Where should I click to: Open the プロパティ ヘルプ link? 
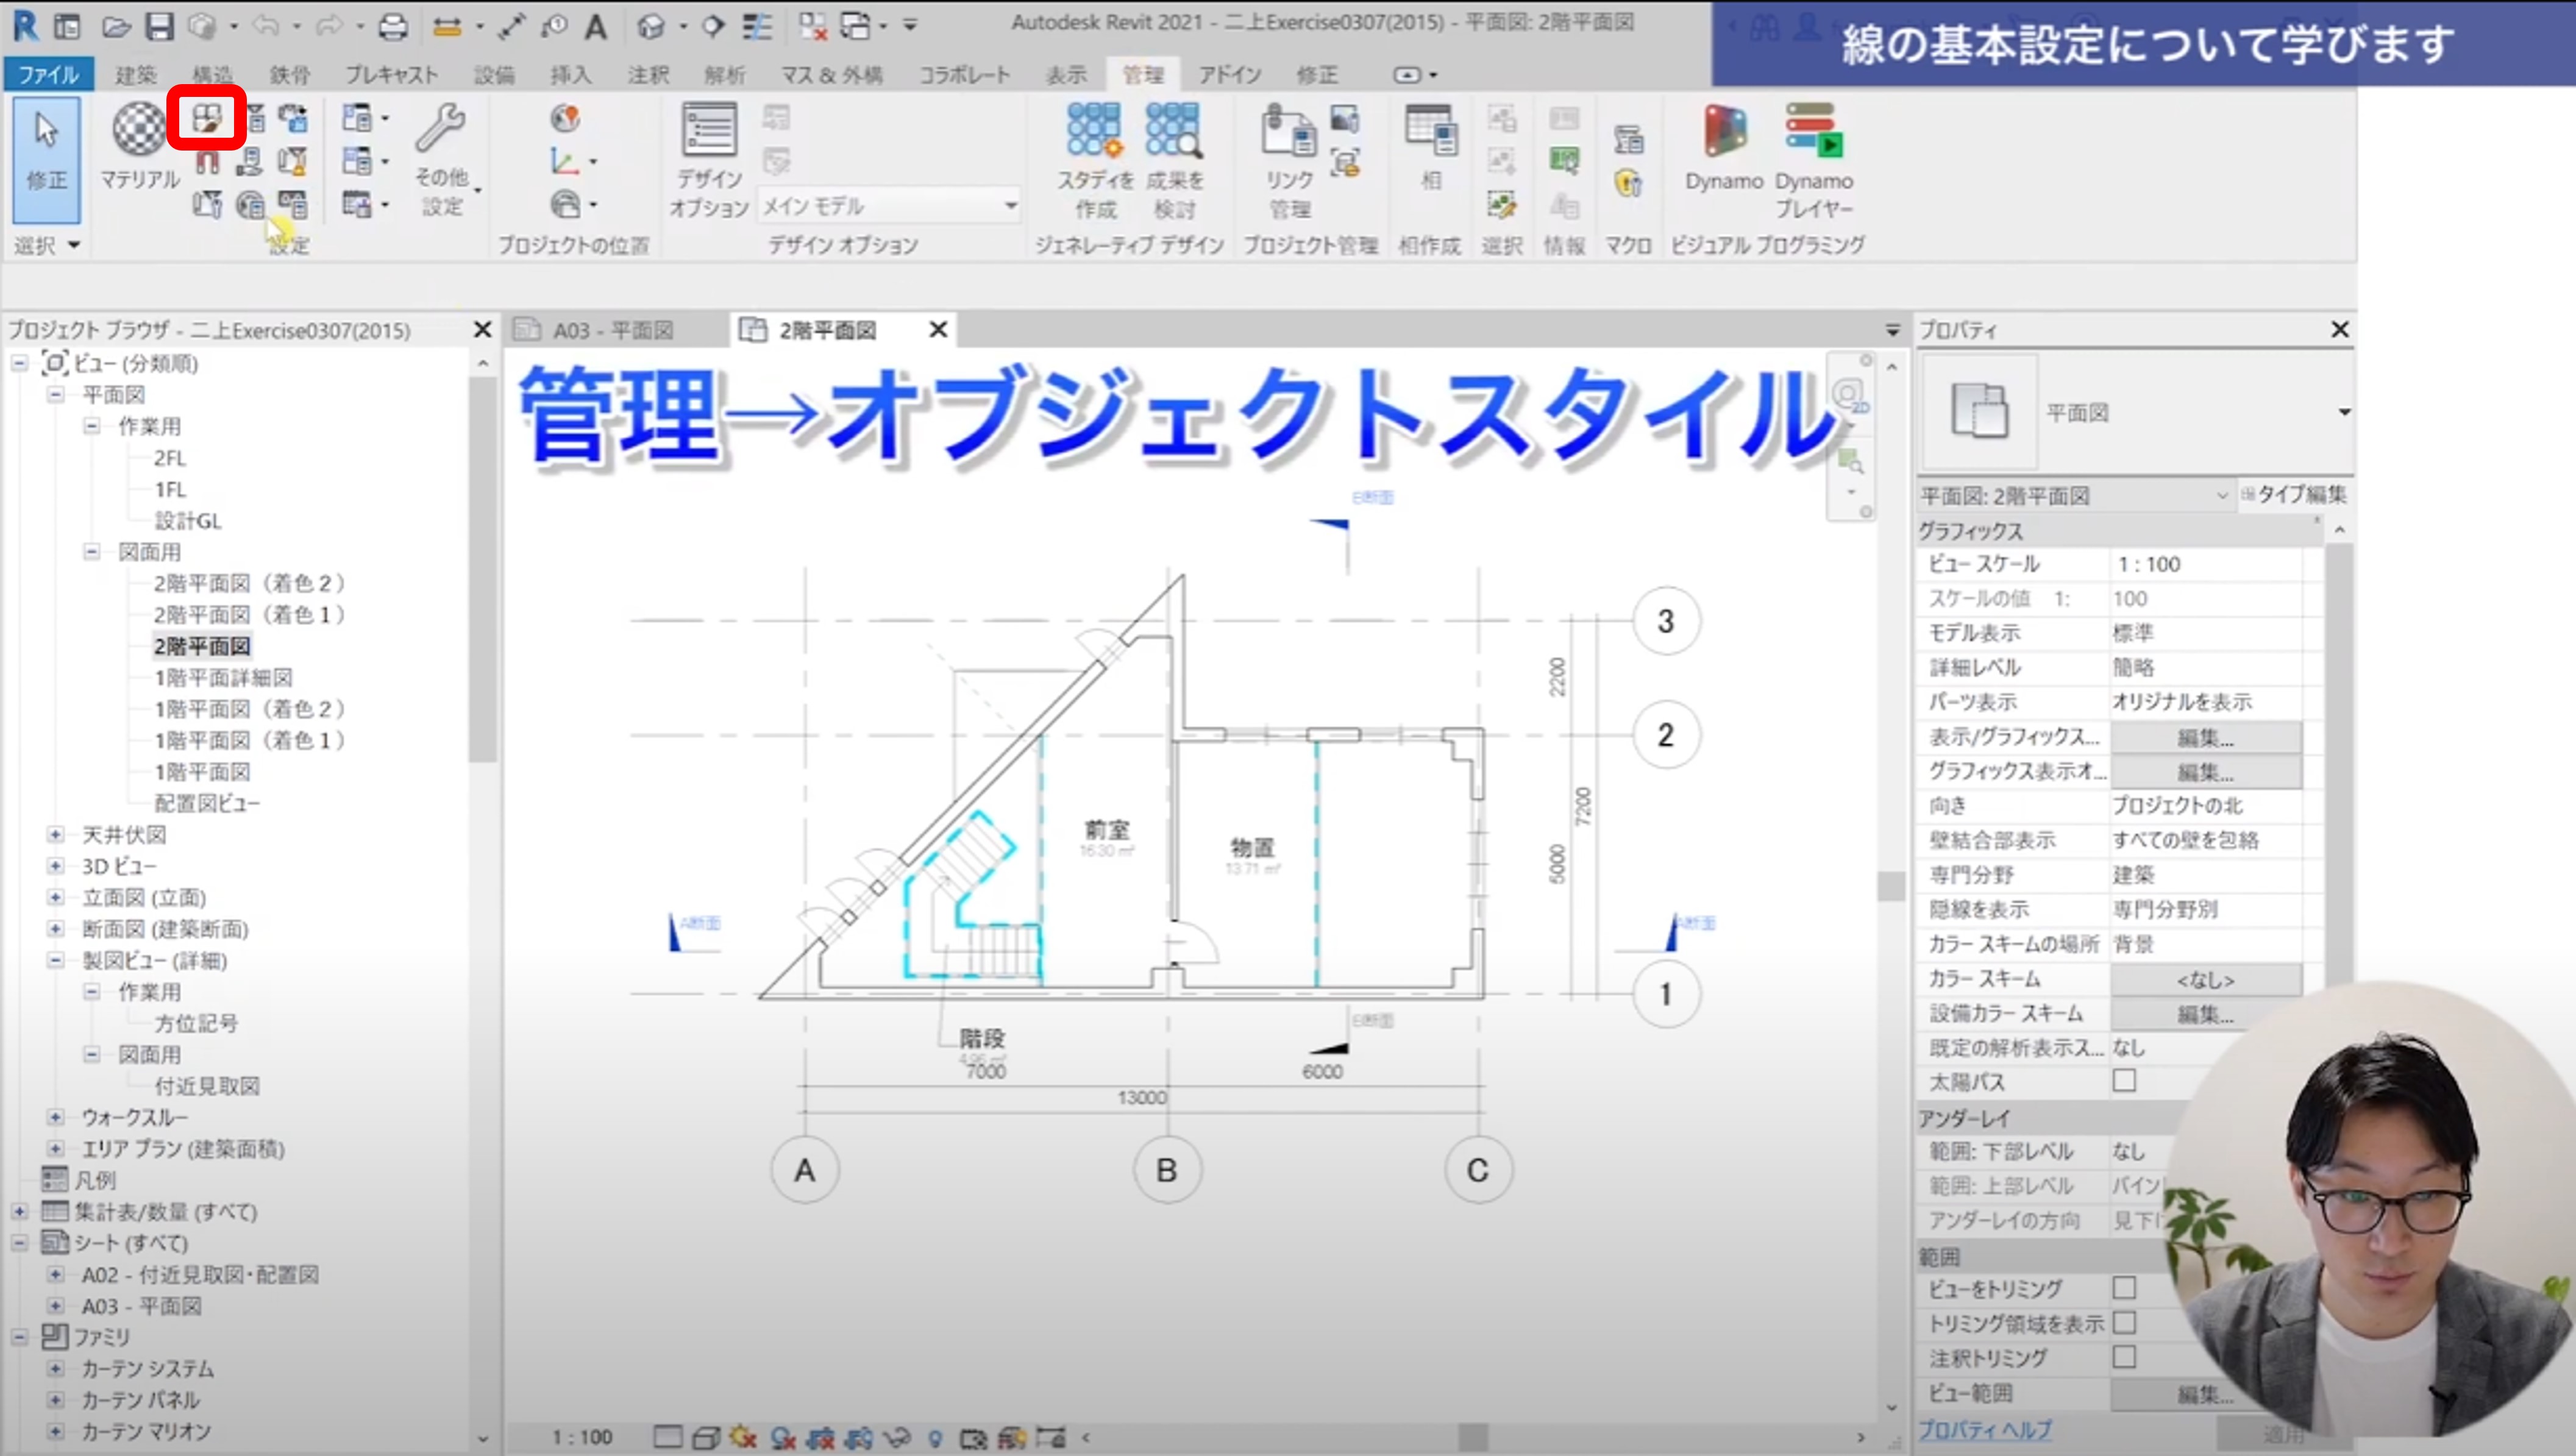point(1984,1430)
